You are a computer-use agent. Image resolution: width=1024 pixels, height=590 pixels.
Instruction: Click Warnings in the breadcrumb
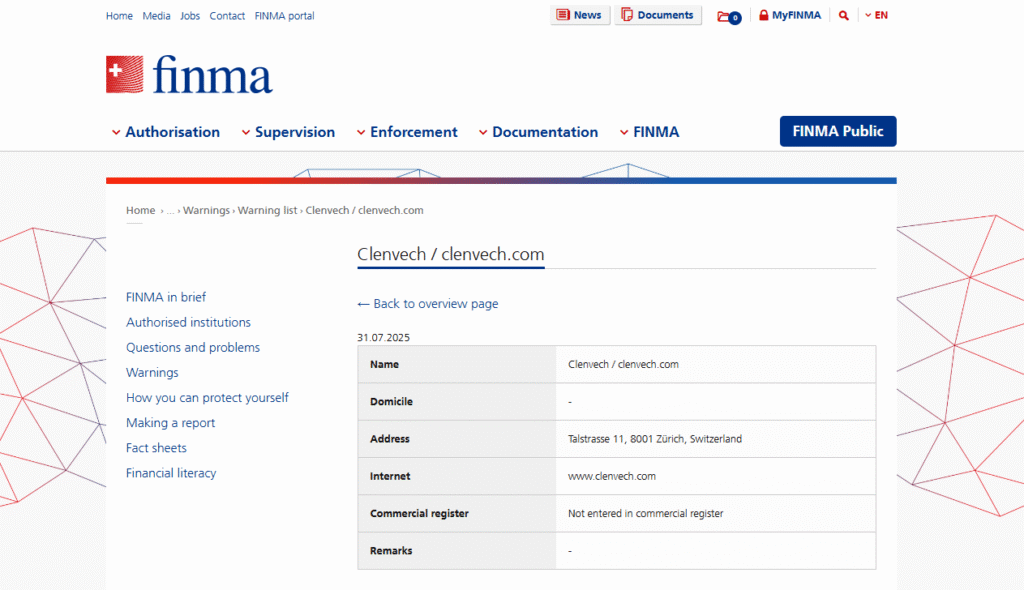click(206, 210)
